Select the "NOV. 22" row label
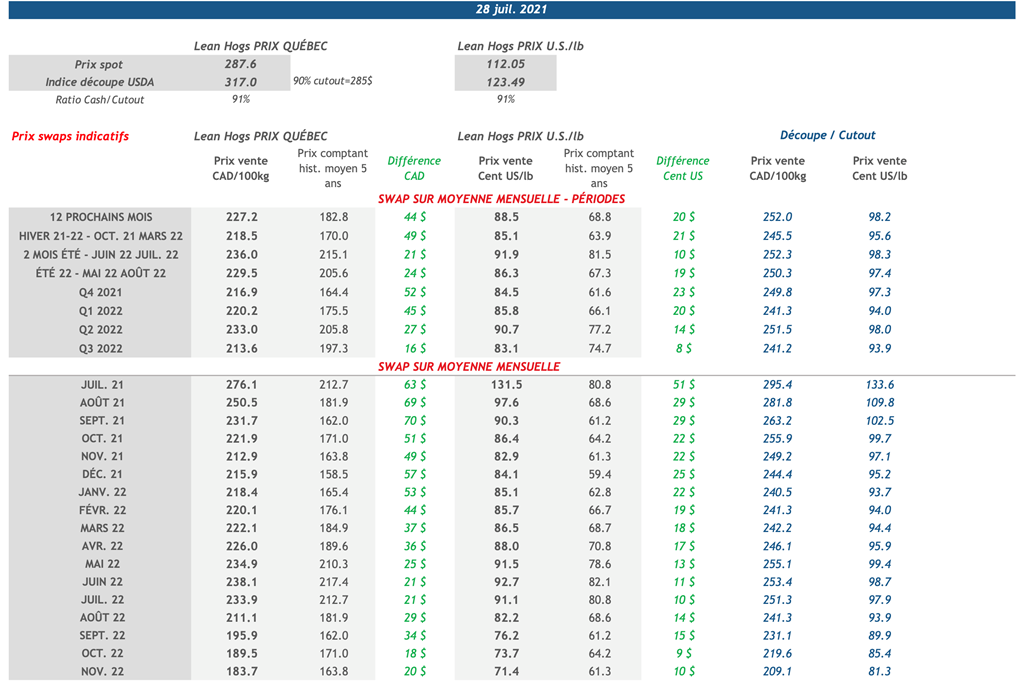The height and width of the screenshot is (683, 1024). (x=101, y=672)
